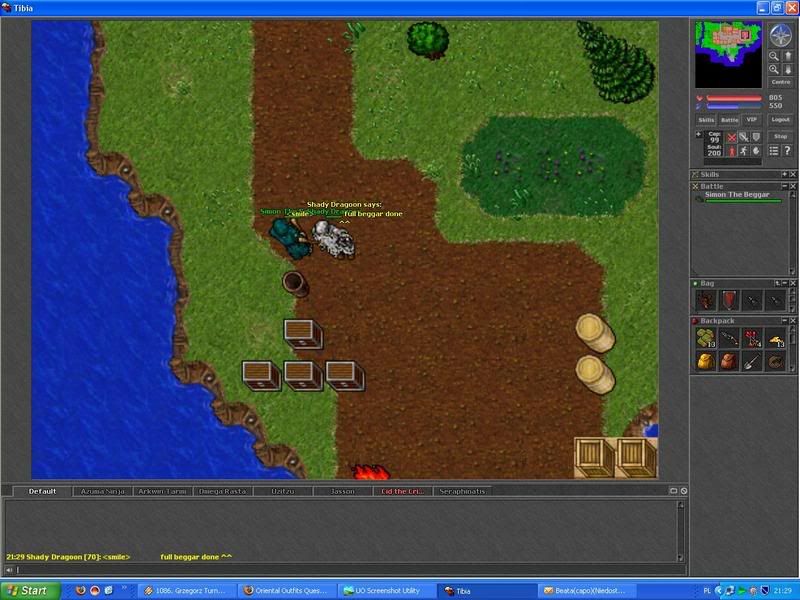The height and width of the screenshot is (600, 800).
Task: Open the yellow backpack item
Action: pyautogui.click(x=706, y=362)
